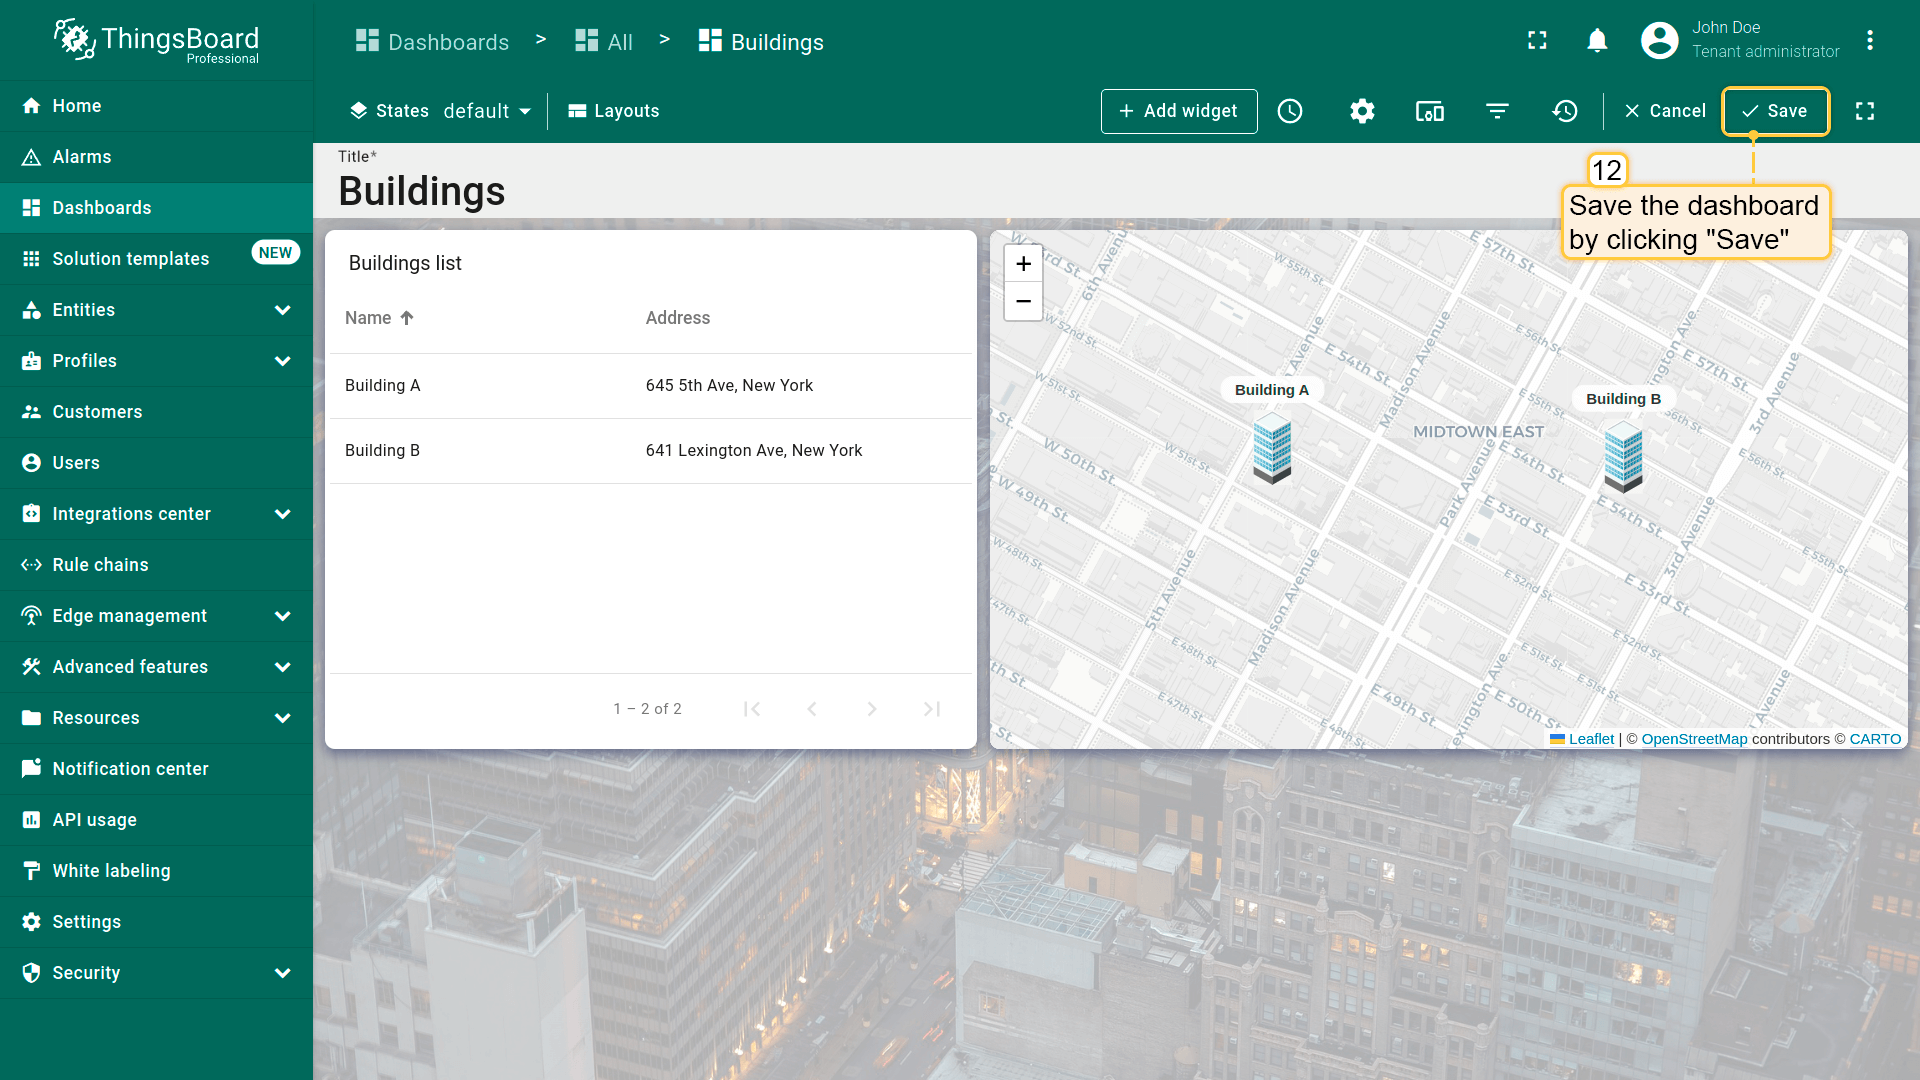
Task: Open the version control history icon
Action: click(1565, 111)
